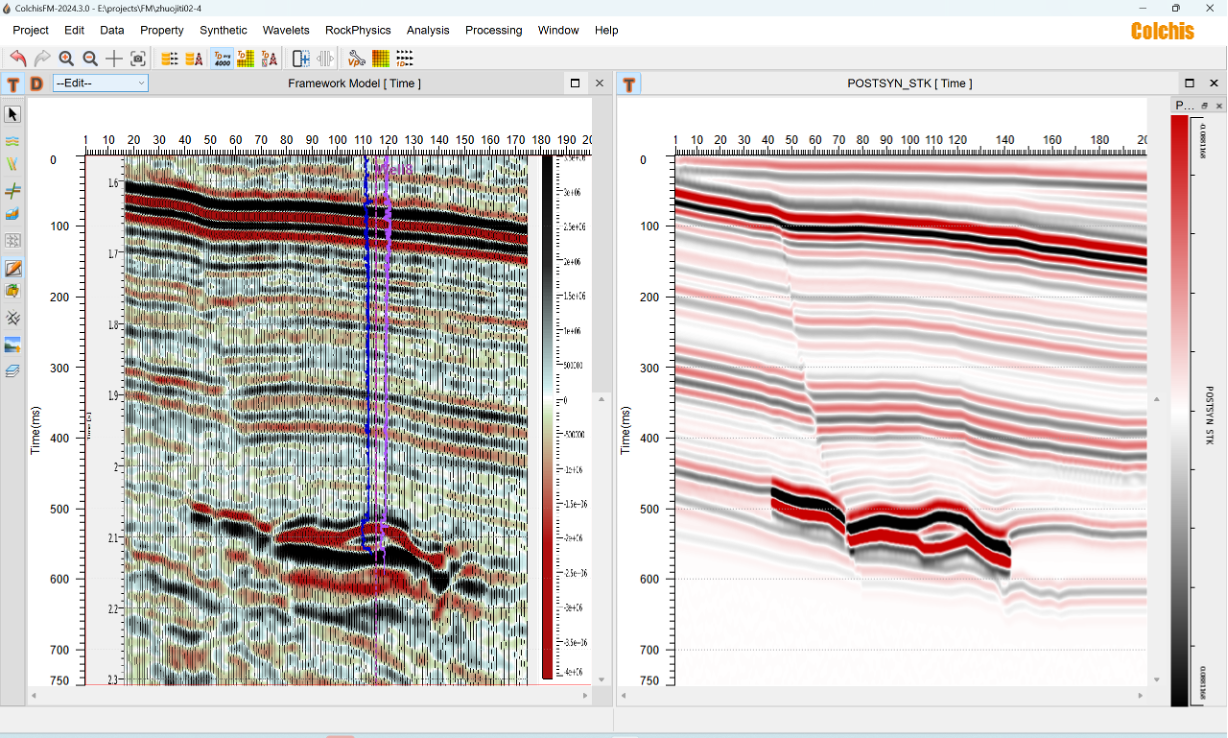1228x738 pixels.
Task: Click the T button in POSTSYN_STK panel
Action: click(629, 84)
